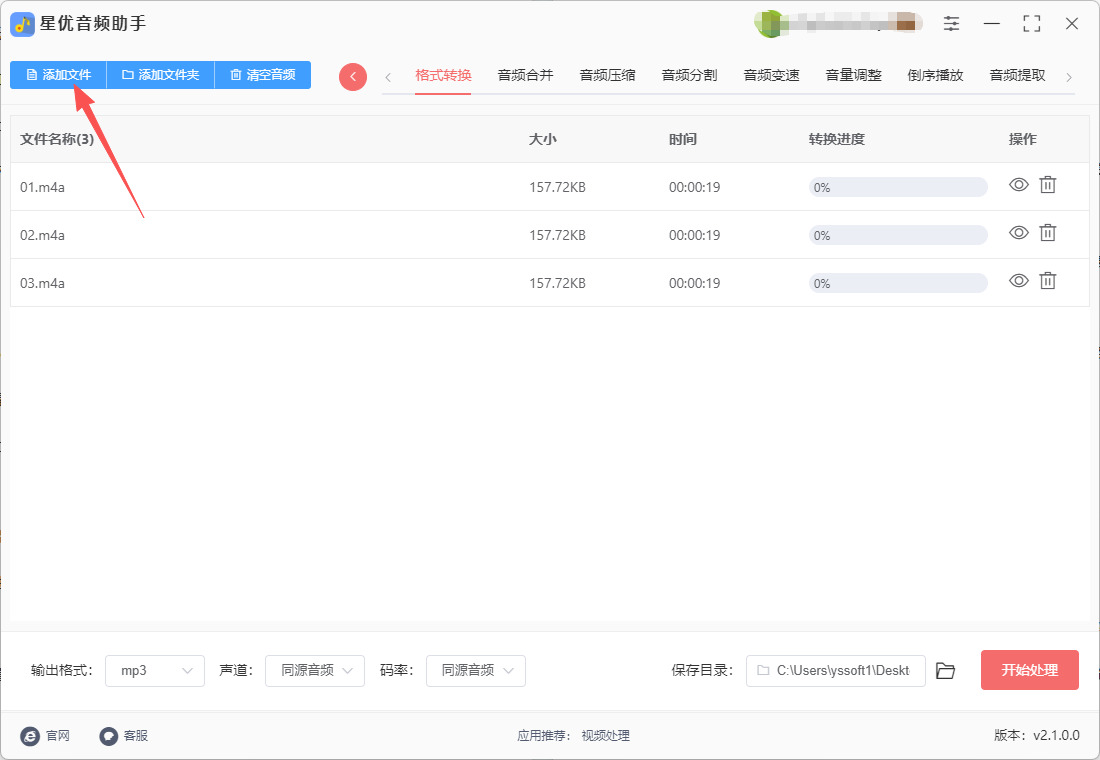Screen dimensions: 1100x760
Task: Expand the 输出格式 mp3 dropdown
Action: [x=155, y=671]
